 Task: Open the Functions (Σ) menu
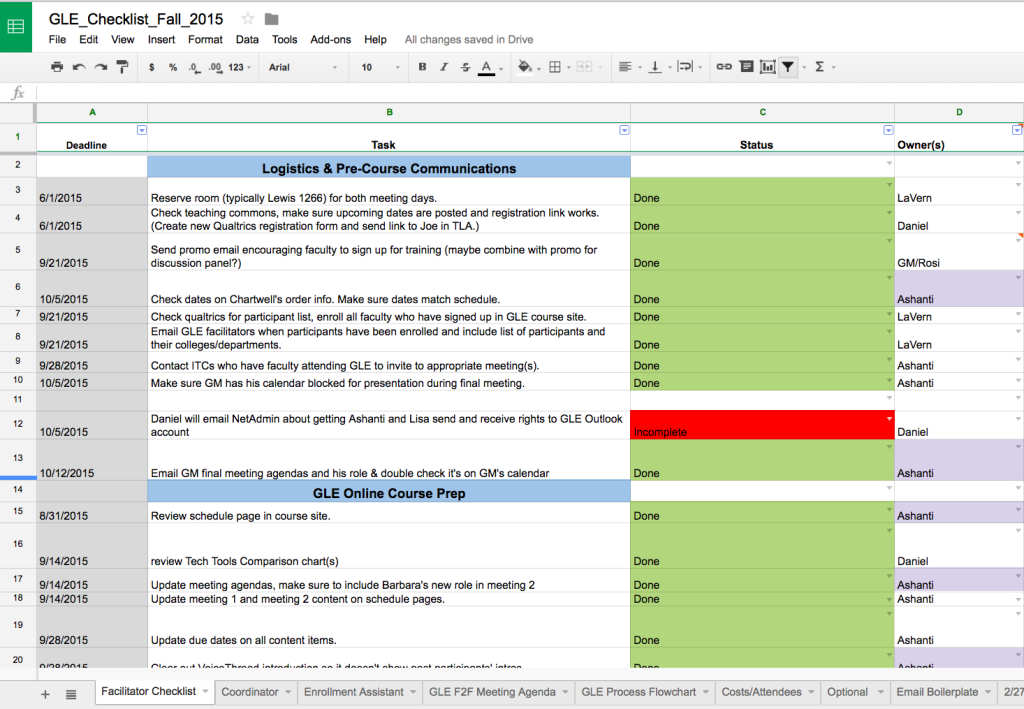820,67
